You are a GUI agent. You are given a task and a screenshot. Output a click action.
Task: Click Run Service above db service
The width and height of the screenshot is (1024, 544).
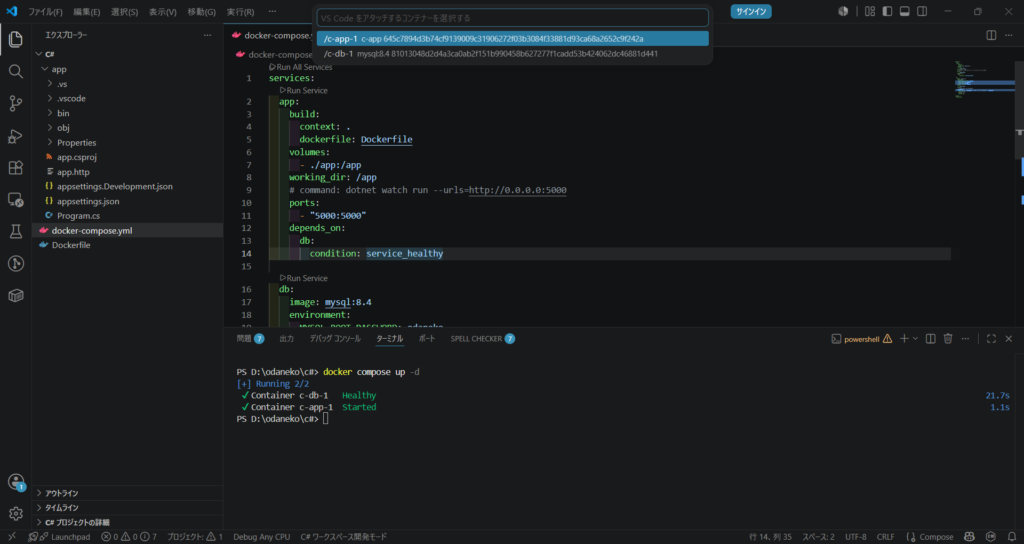304,278
